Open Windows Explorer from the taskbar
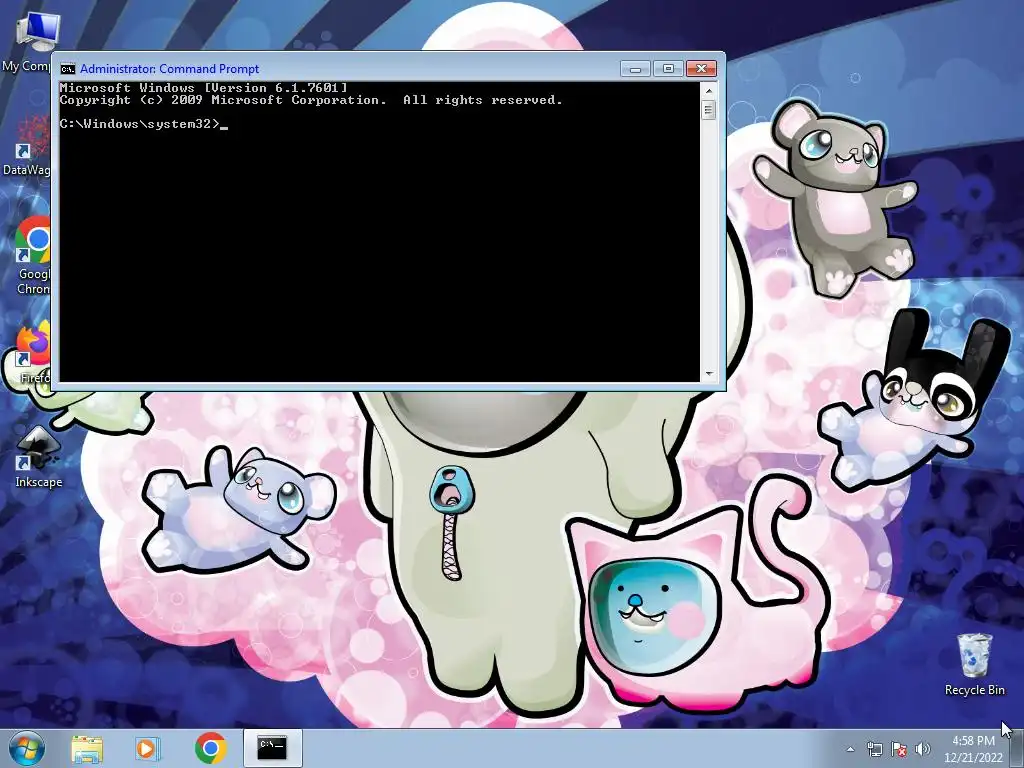Viewport: 1024px width, 768px height. (87, 749)
